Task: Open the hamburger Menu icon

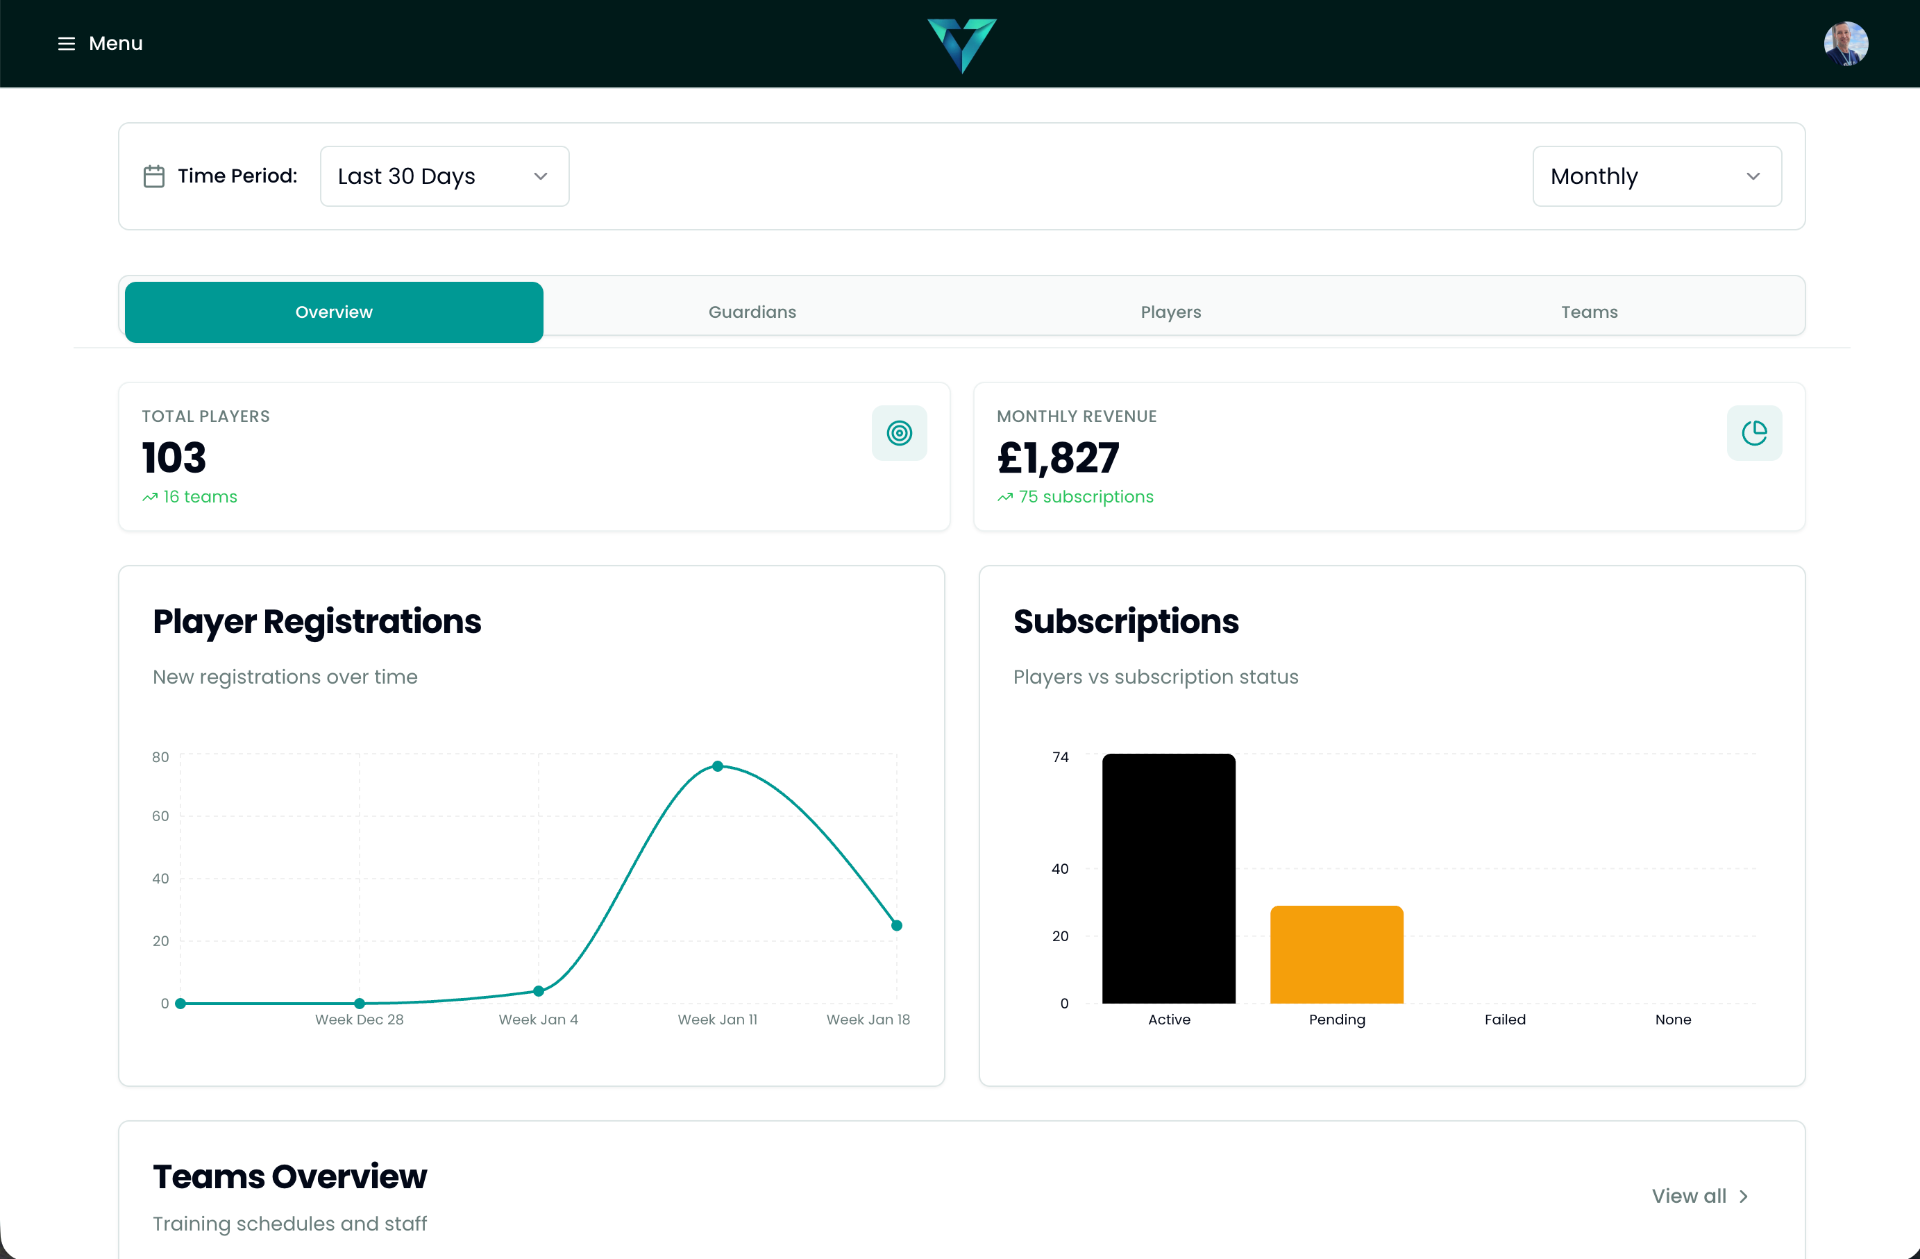Action: click(x=66, y=44)
